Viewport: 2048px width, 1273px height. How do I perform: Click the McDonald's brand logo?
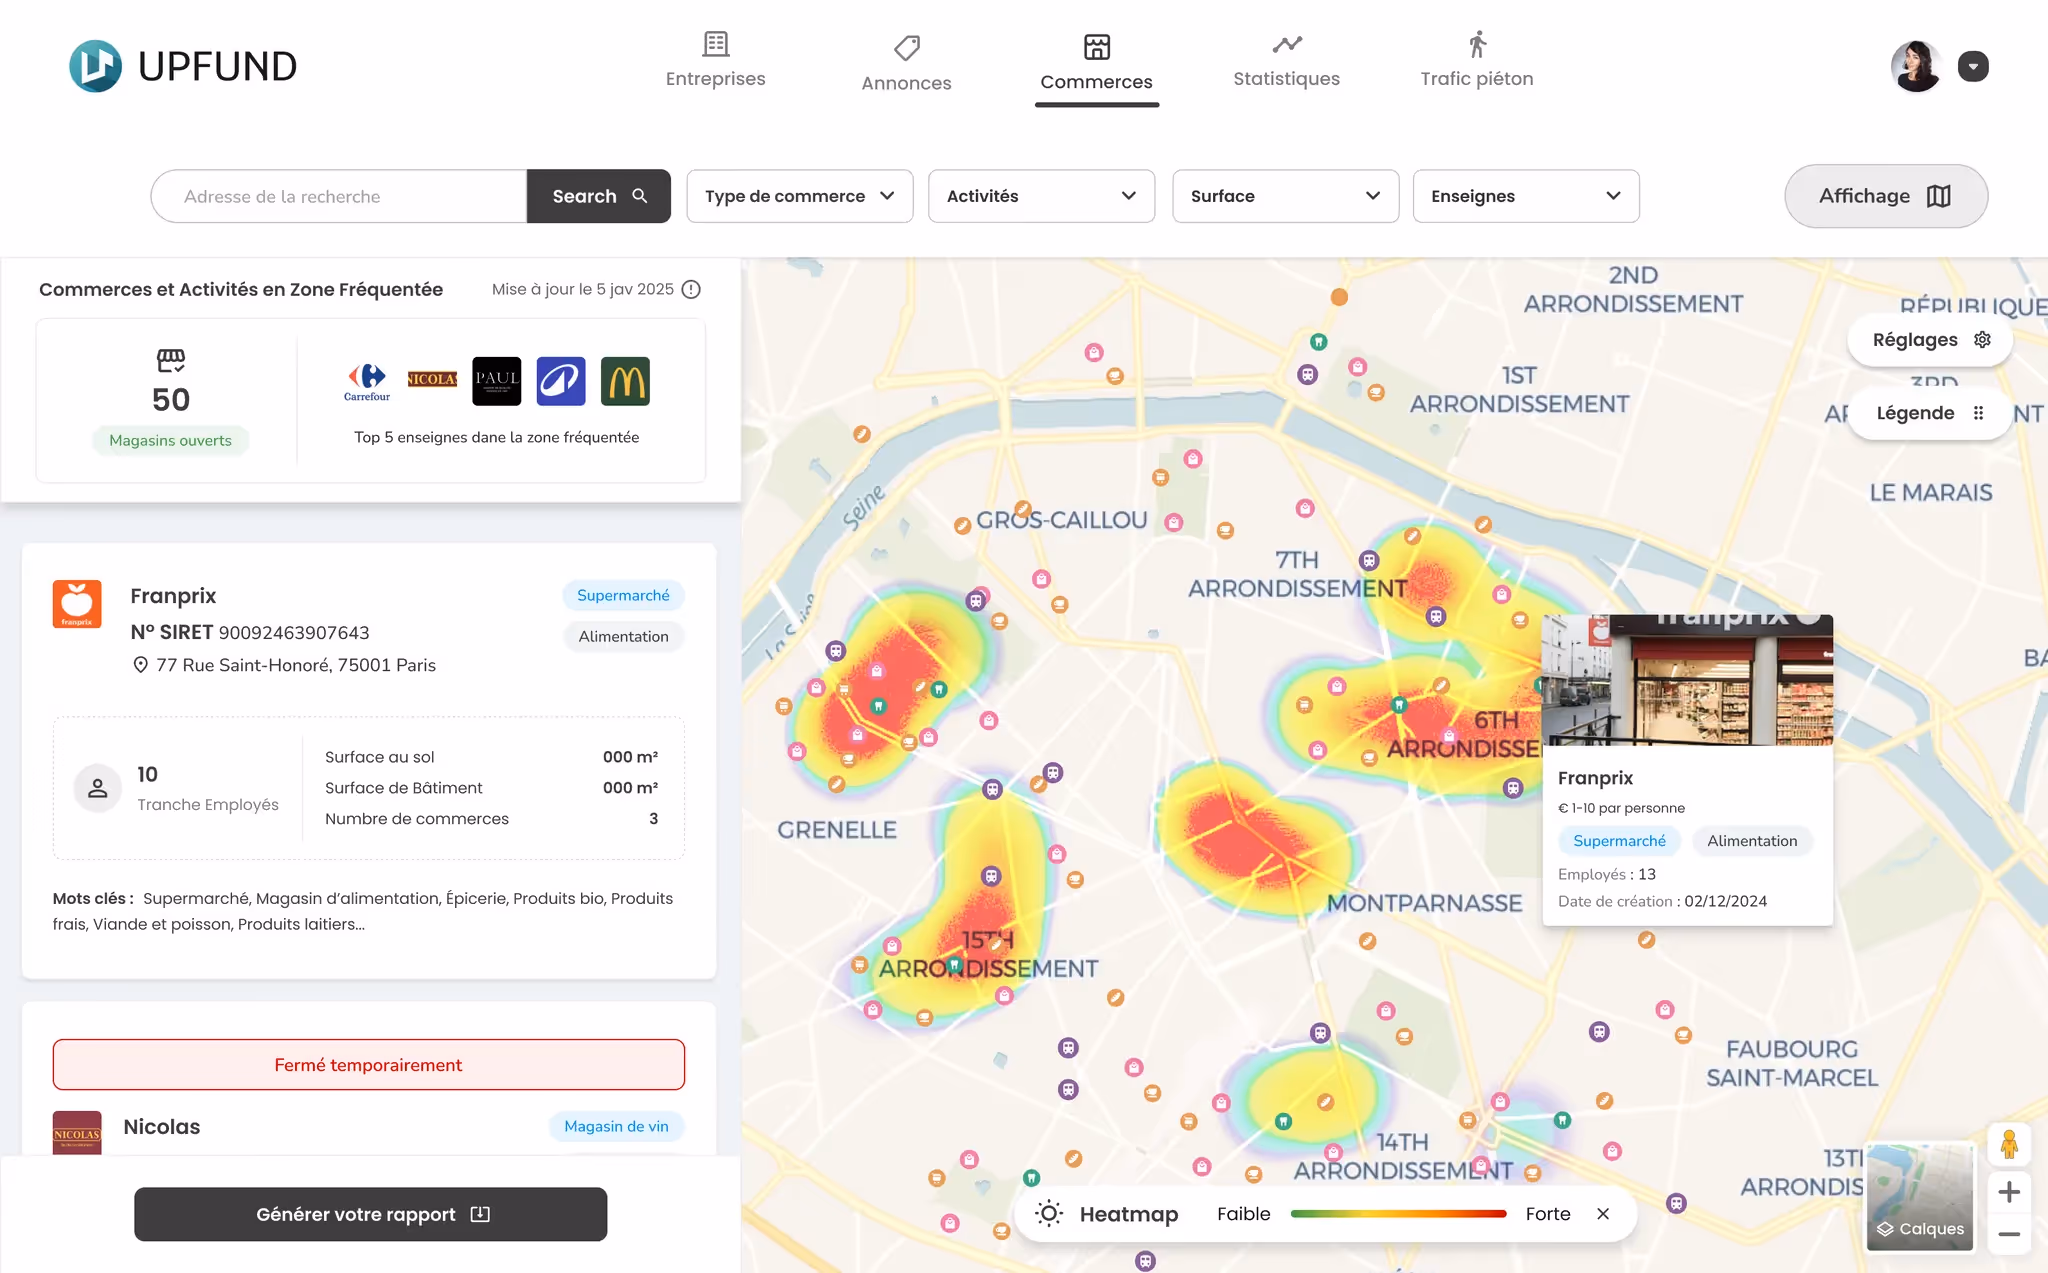(x=625, y=381)
